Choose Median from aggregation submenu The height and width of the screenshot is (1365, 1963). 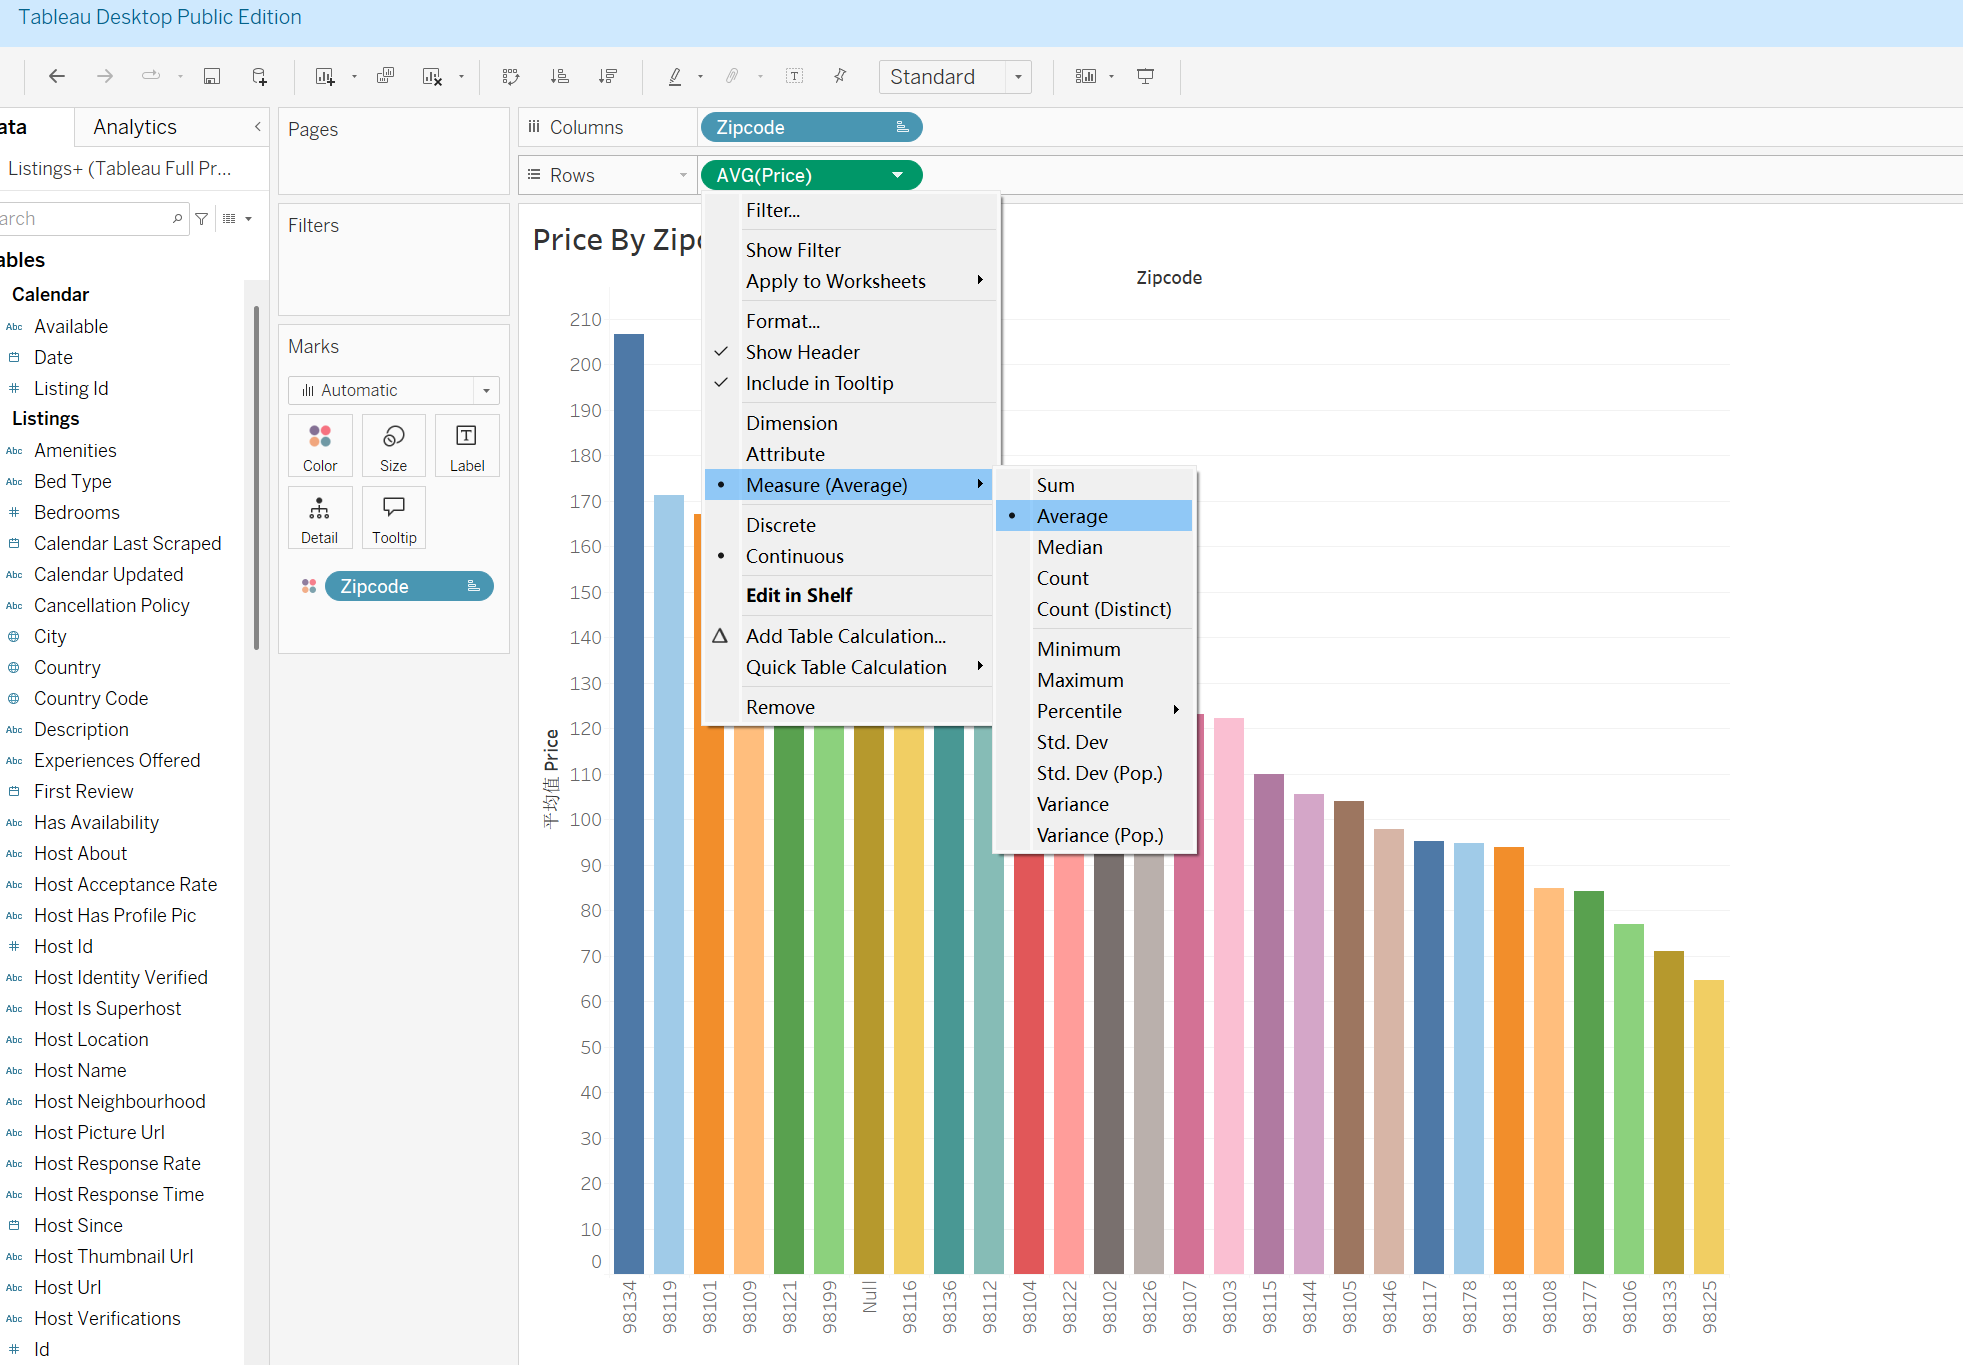point(1069,547)
